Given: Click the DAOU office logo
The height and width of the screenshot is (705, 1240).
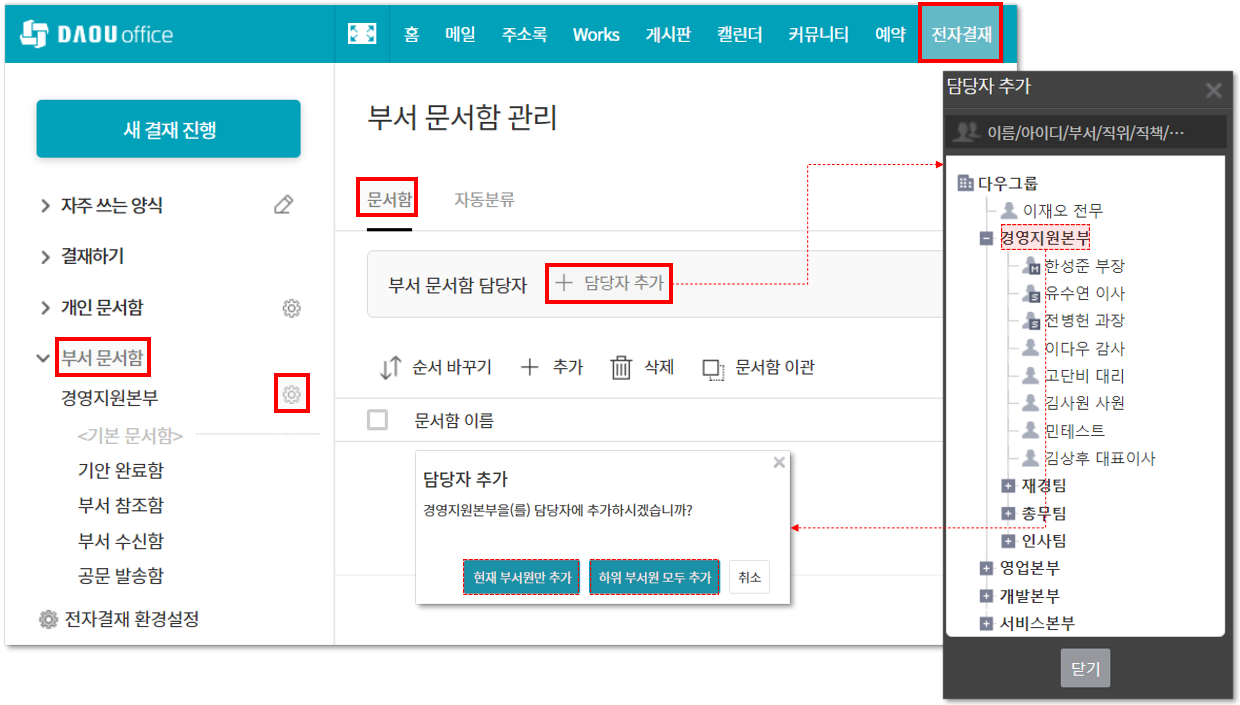Looking at the screenshot, I should 96,34.
